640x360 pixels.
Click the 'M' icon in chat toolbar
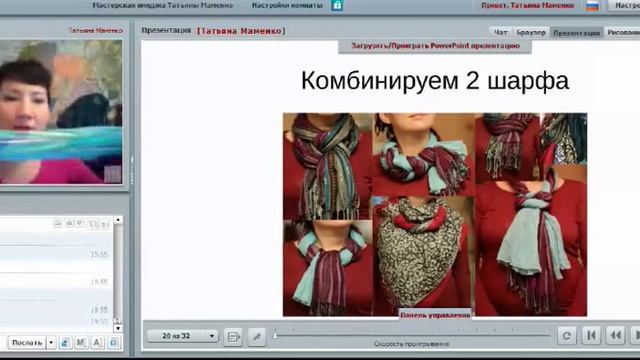(81, 342)
